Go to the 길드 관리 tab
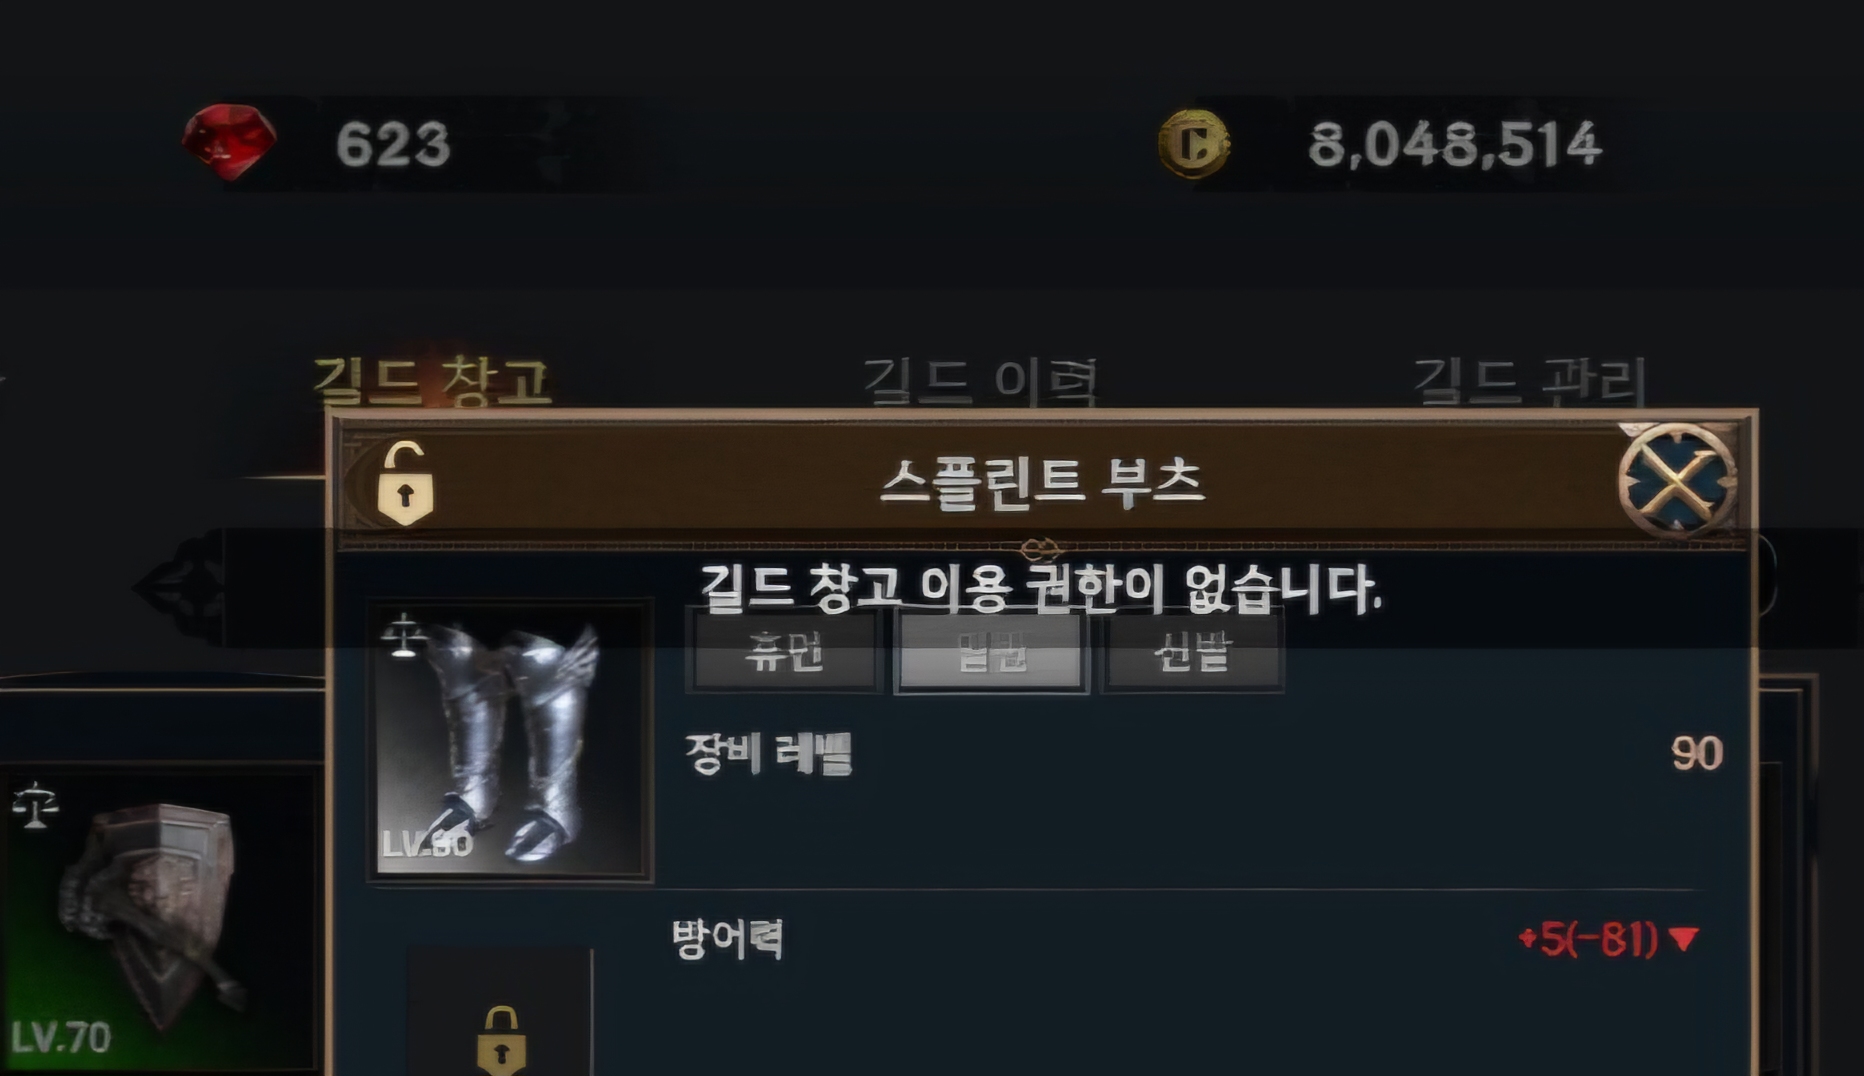This screenshot has height=1076, width=1864. (x=1530, y=381)
